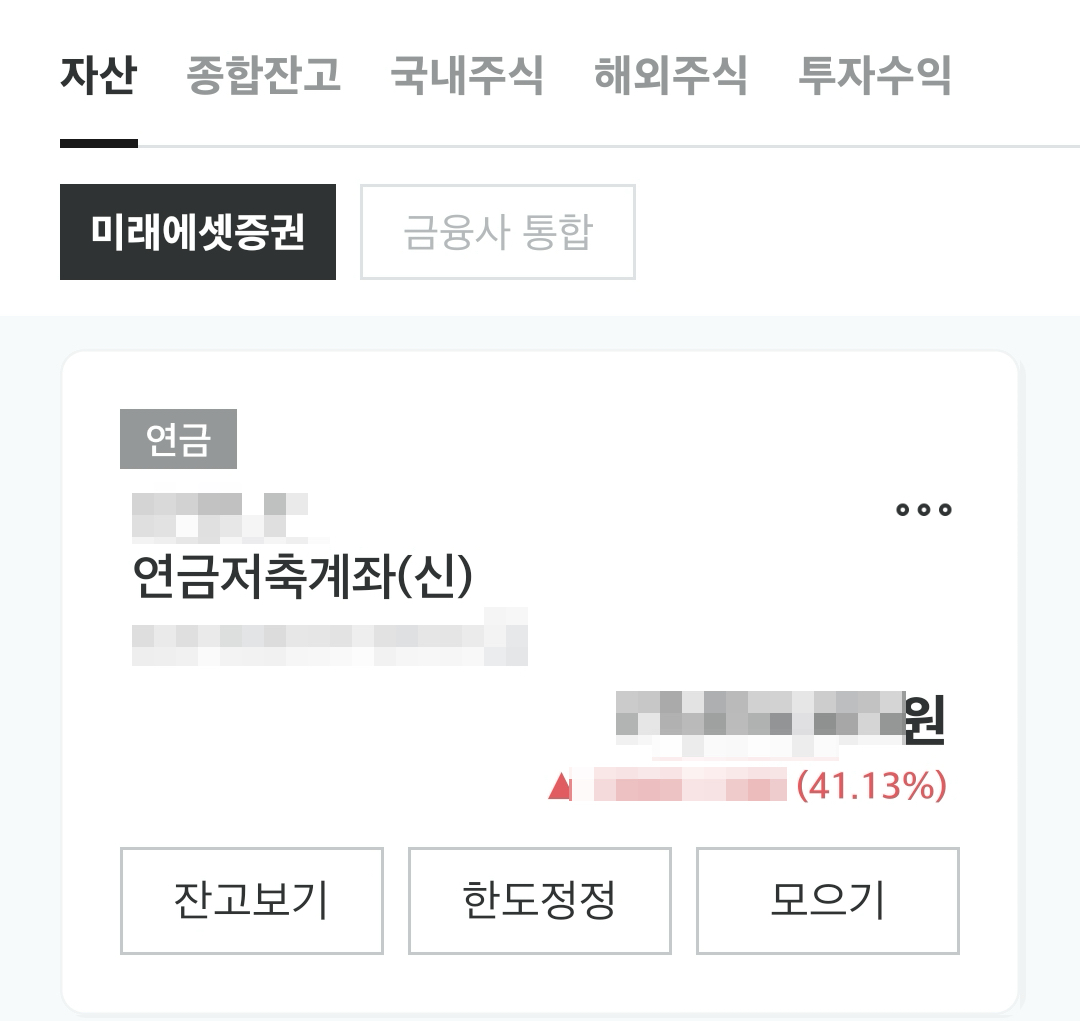The width and height of the screenshot is (1080, 1021).
Task: Open the 연금저축계좌(신) account title
Action: (302, 576)
